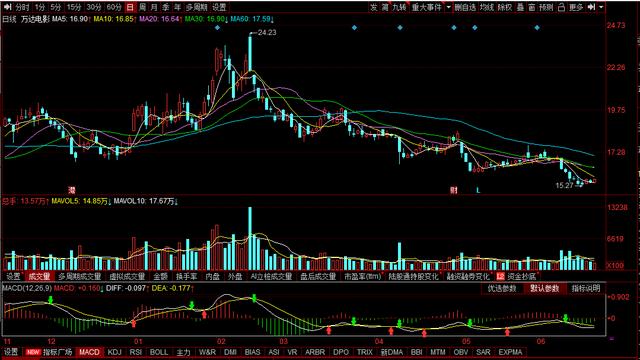Viewport: 640px width, 360px height.
Task: Click the 24.23 peak candlestick
Action: (250, 53)
